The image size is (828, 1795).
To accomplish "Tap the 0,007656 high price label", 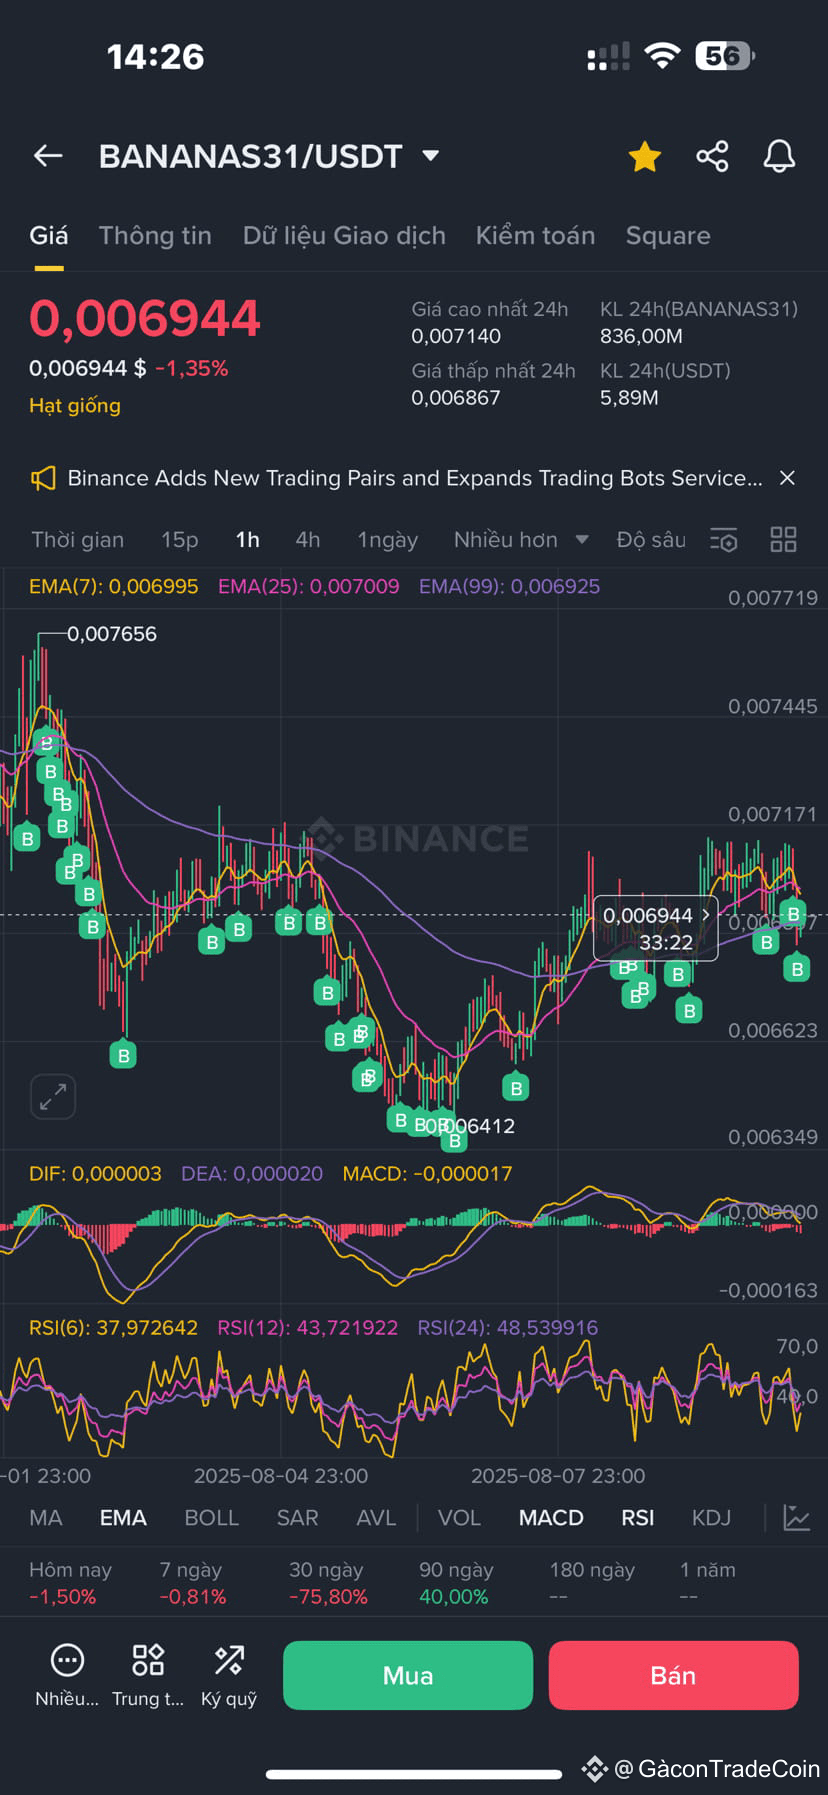I will point(111,634).
